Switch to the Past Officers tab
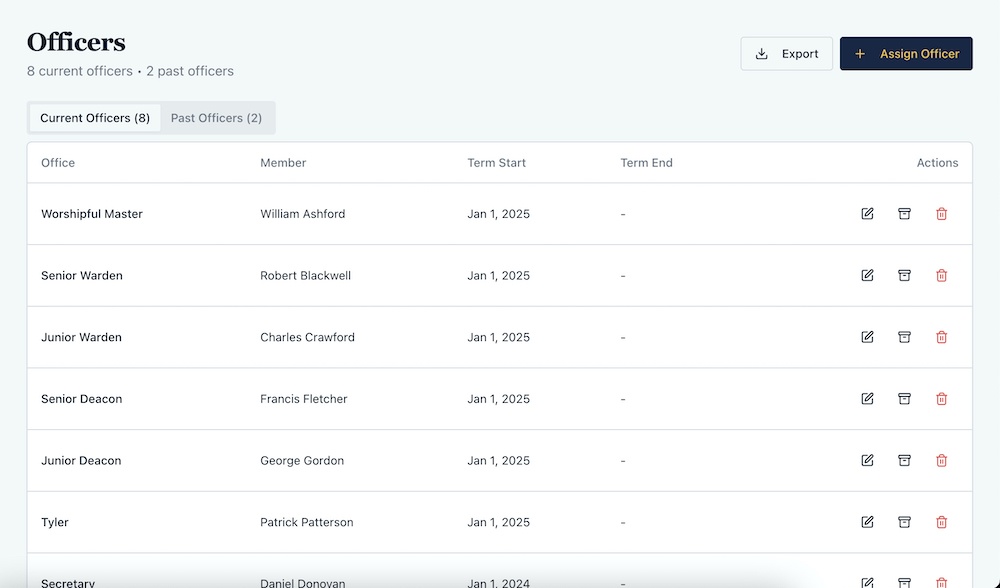 tap(216, 118)
